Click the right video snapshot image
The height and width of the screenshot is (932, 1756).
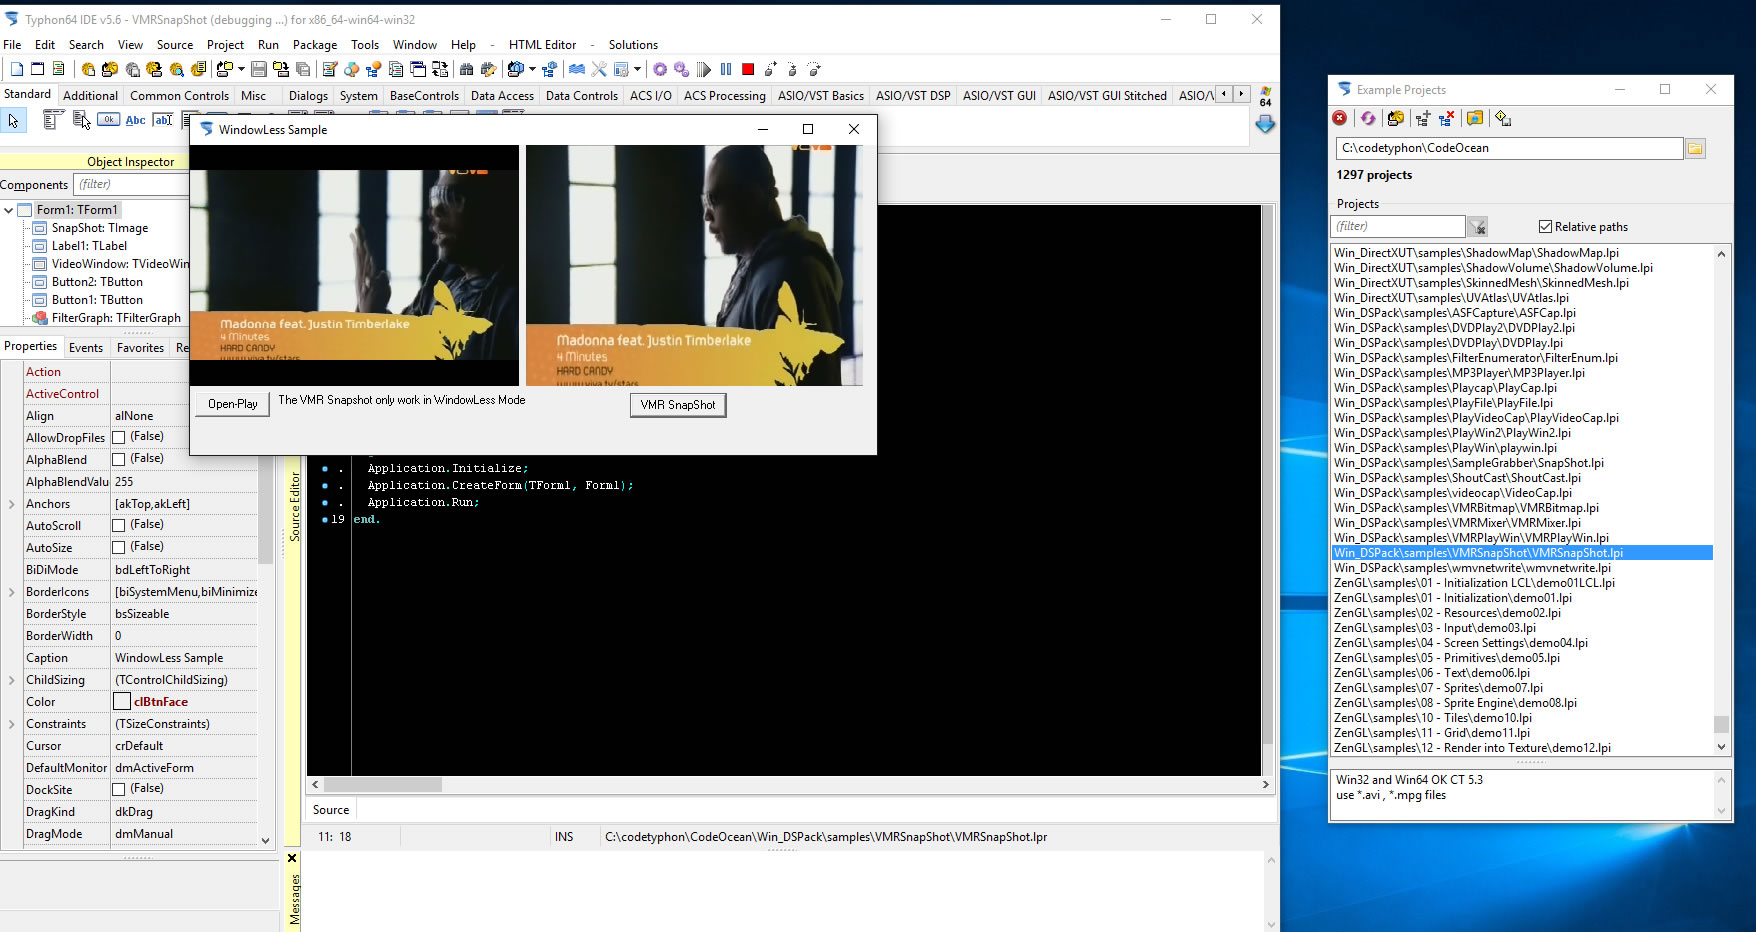[x=694, y=266]
